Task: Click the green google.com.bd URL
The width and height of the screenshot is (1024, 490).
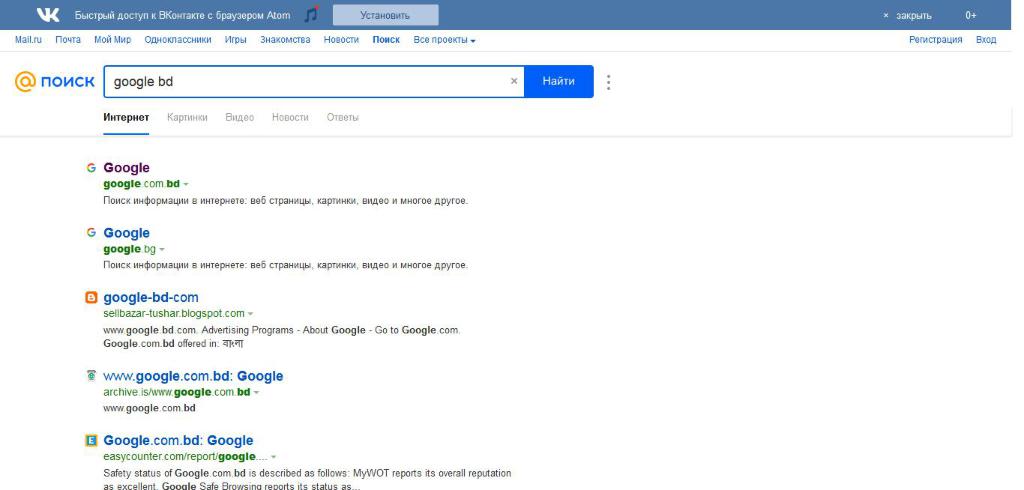Action: click(x=141, y=184)
